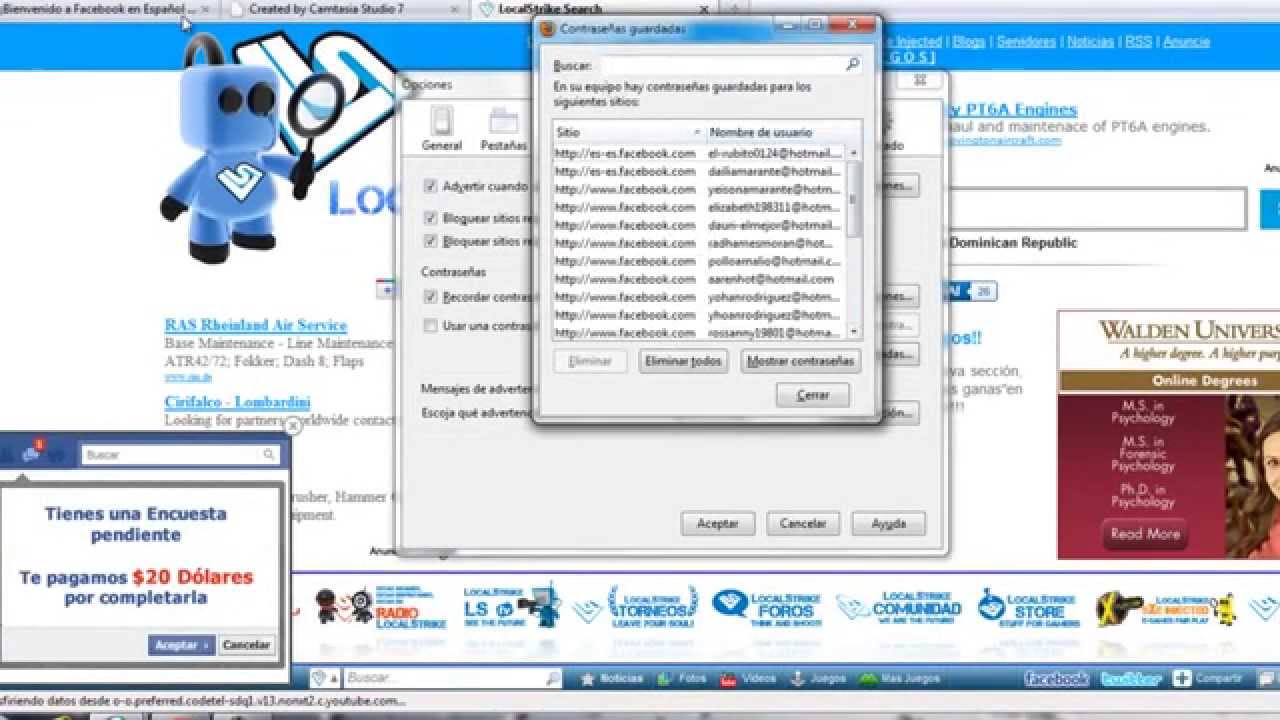The height and width of the screenshot is (720, 1280).
Task: Open the Cirifalco - Lombardini link
Action: (x=238, y=402)
